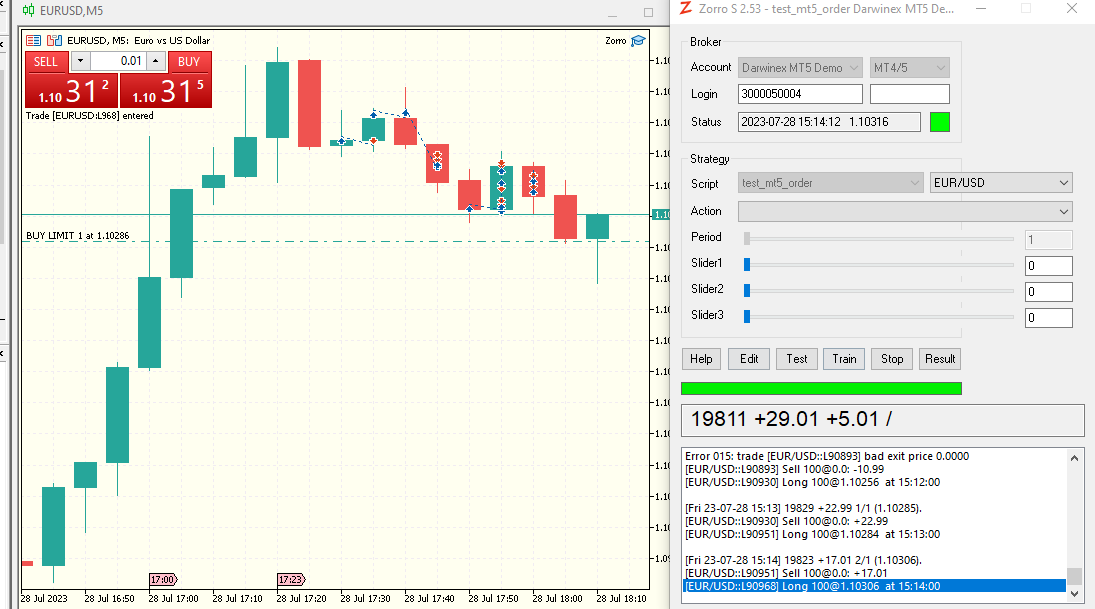Expand the Action dropdown list

(x=904, y=211)
